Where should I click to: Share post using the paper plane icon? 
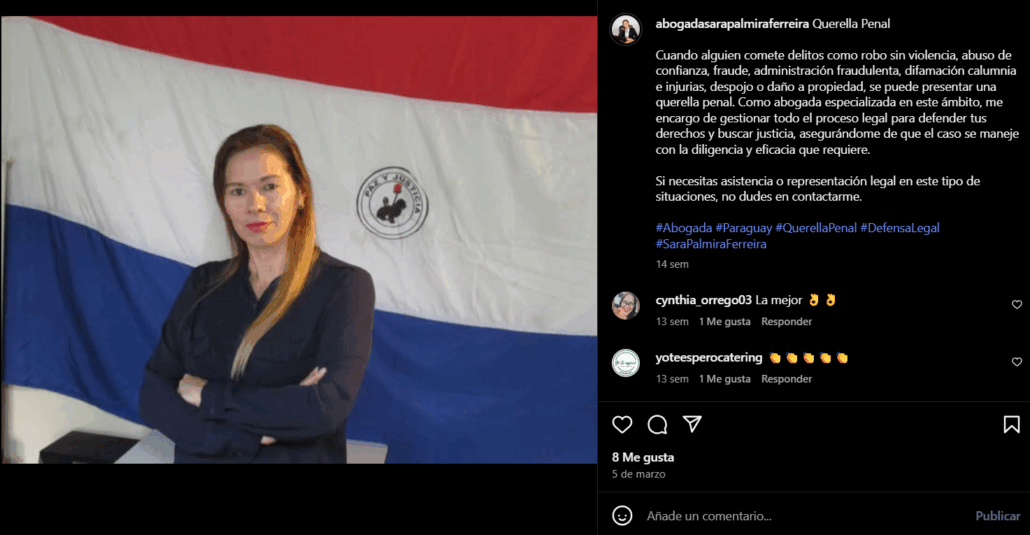pos(692,424)
